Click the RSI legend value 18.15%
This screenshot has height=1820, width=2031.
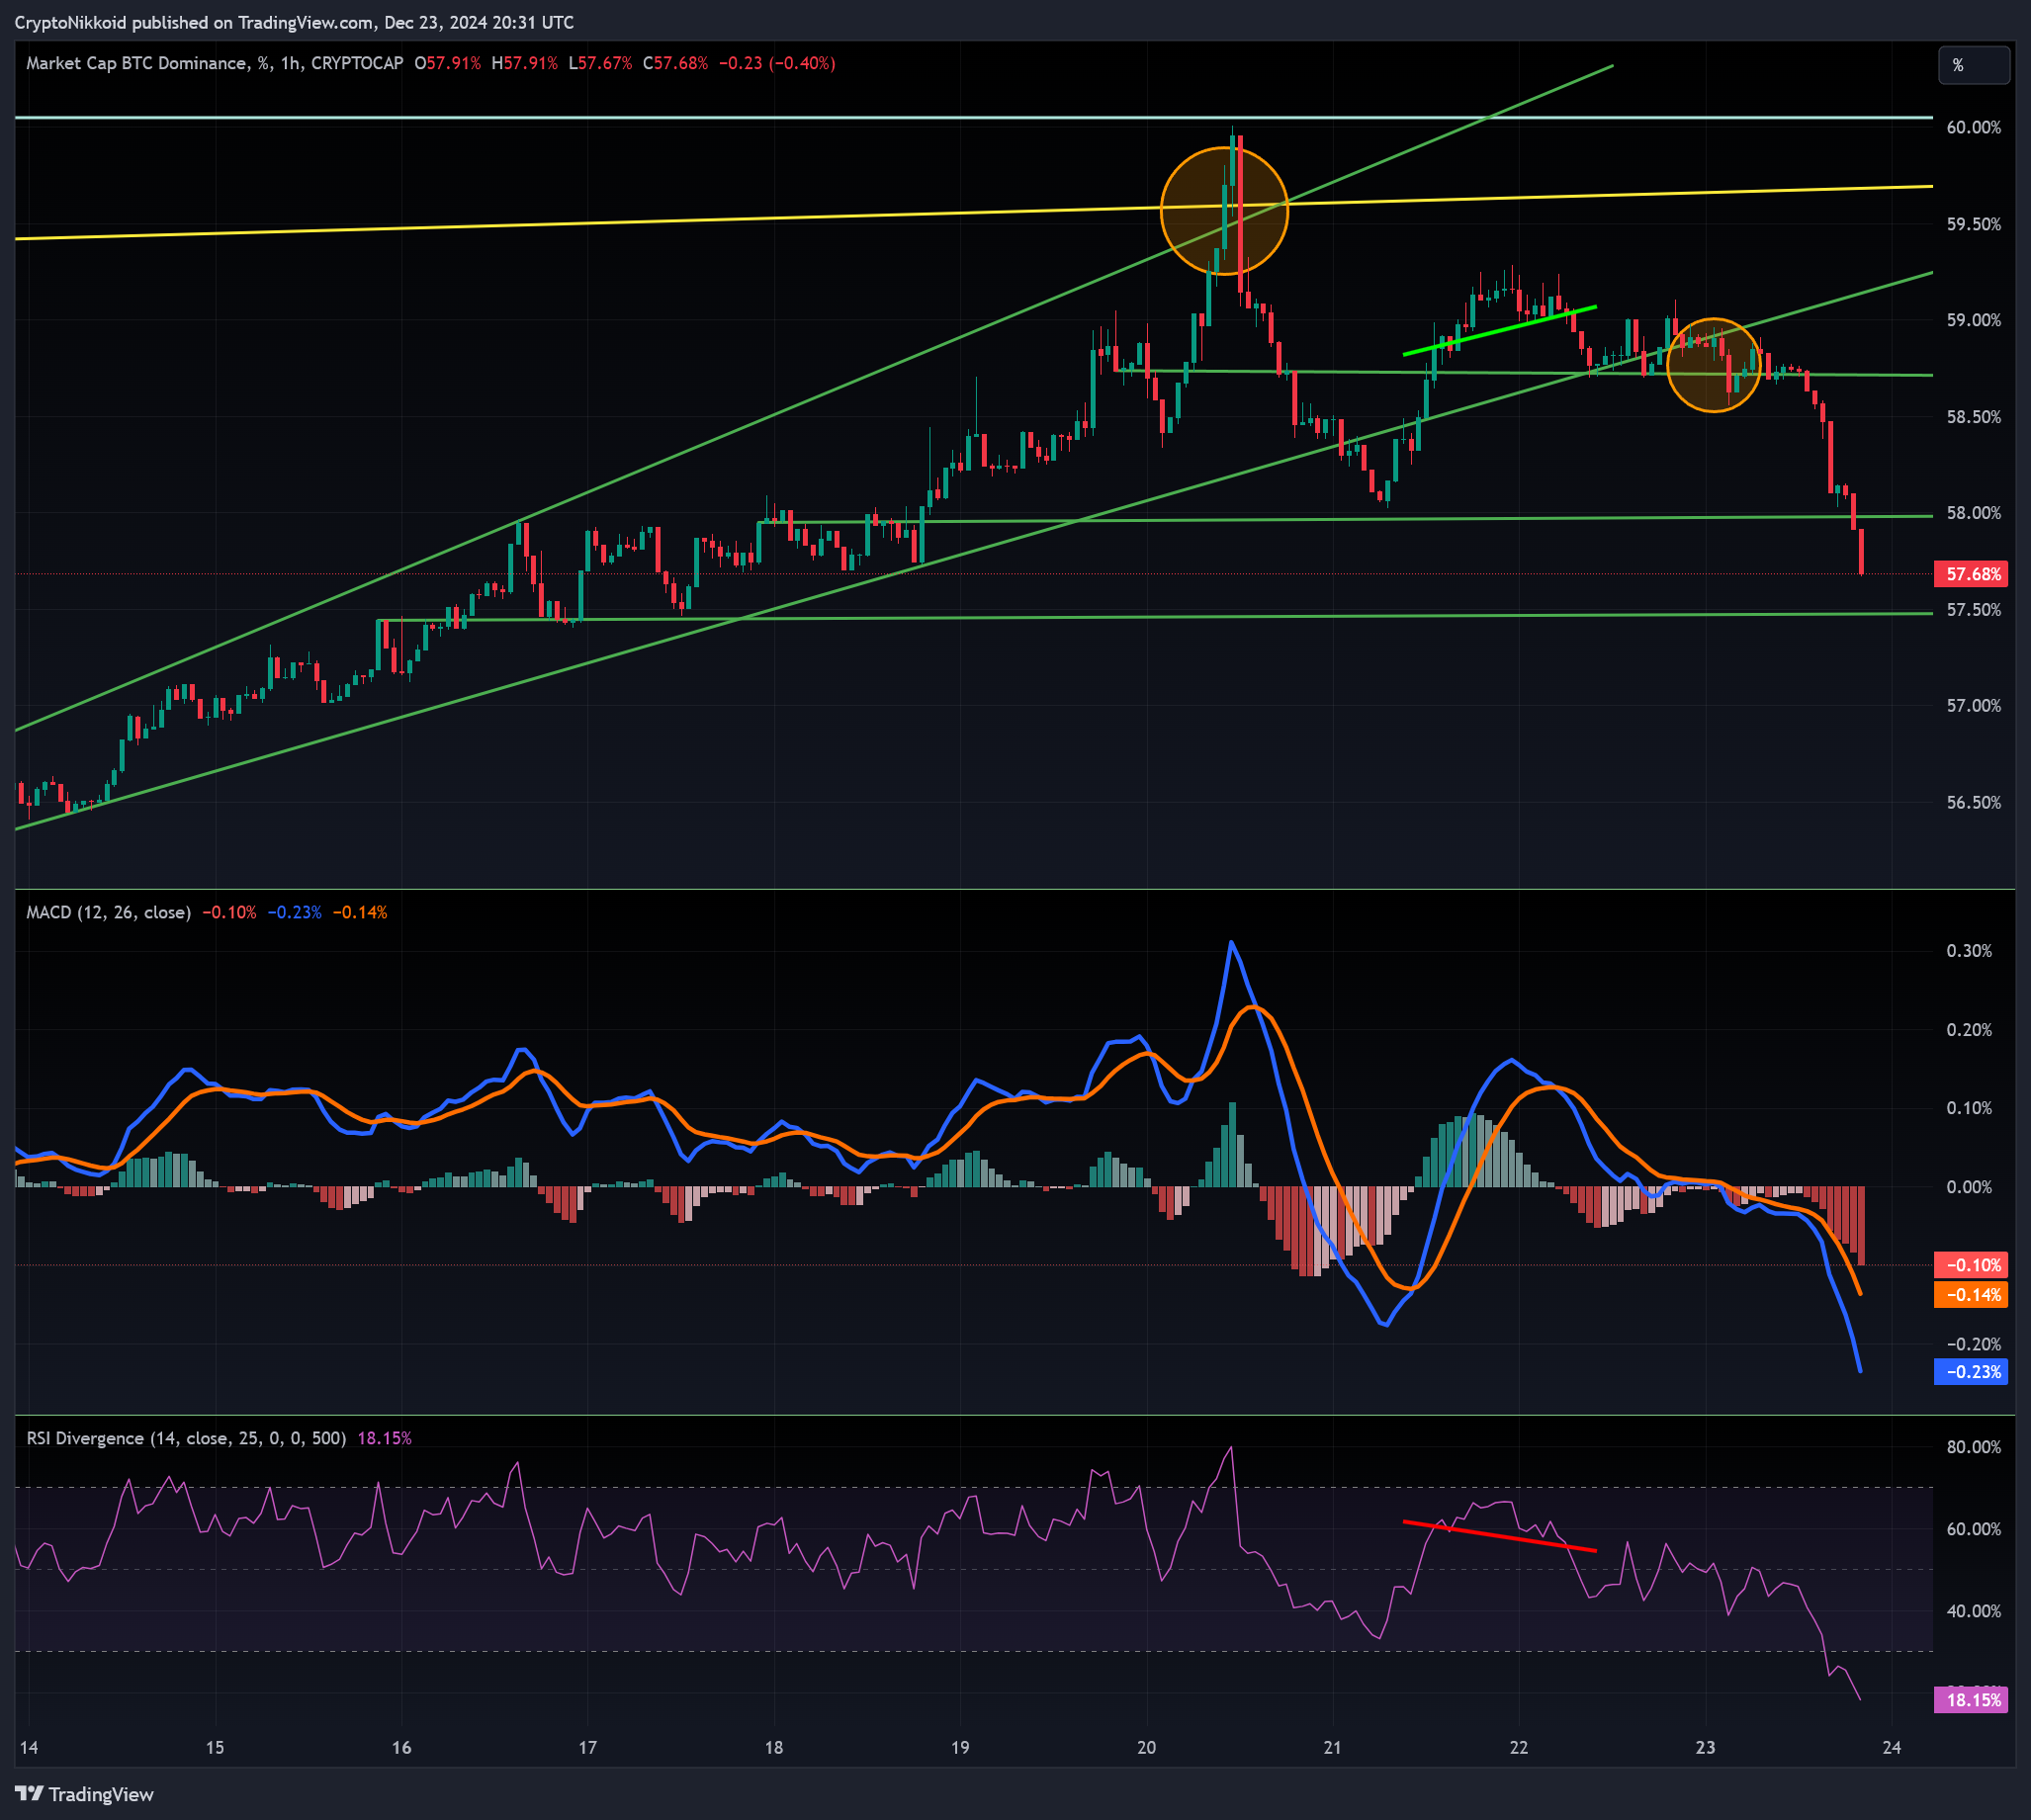384,1438
